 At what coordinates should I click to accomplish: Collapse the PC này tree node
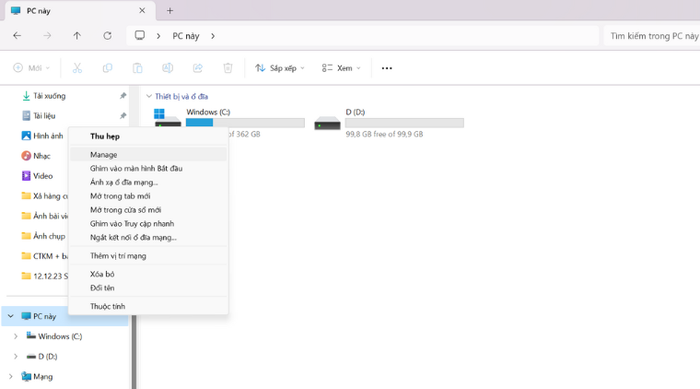click(x=11, y=316)
